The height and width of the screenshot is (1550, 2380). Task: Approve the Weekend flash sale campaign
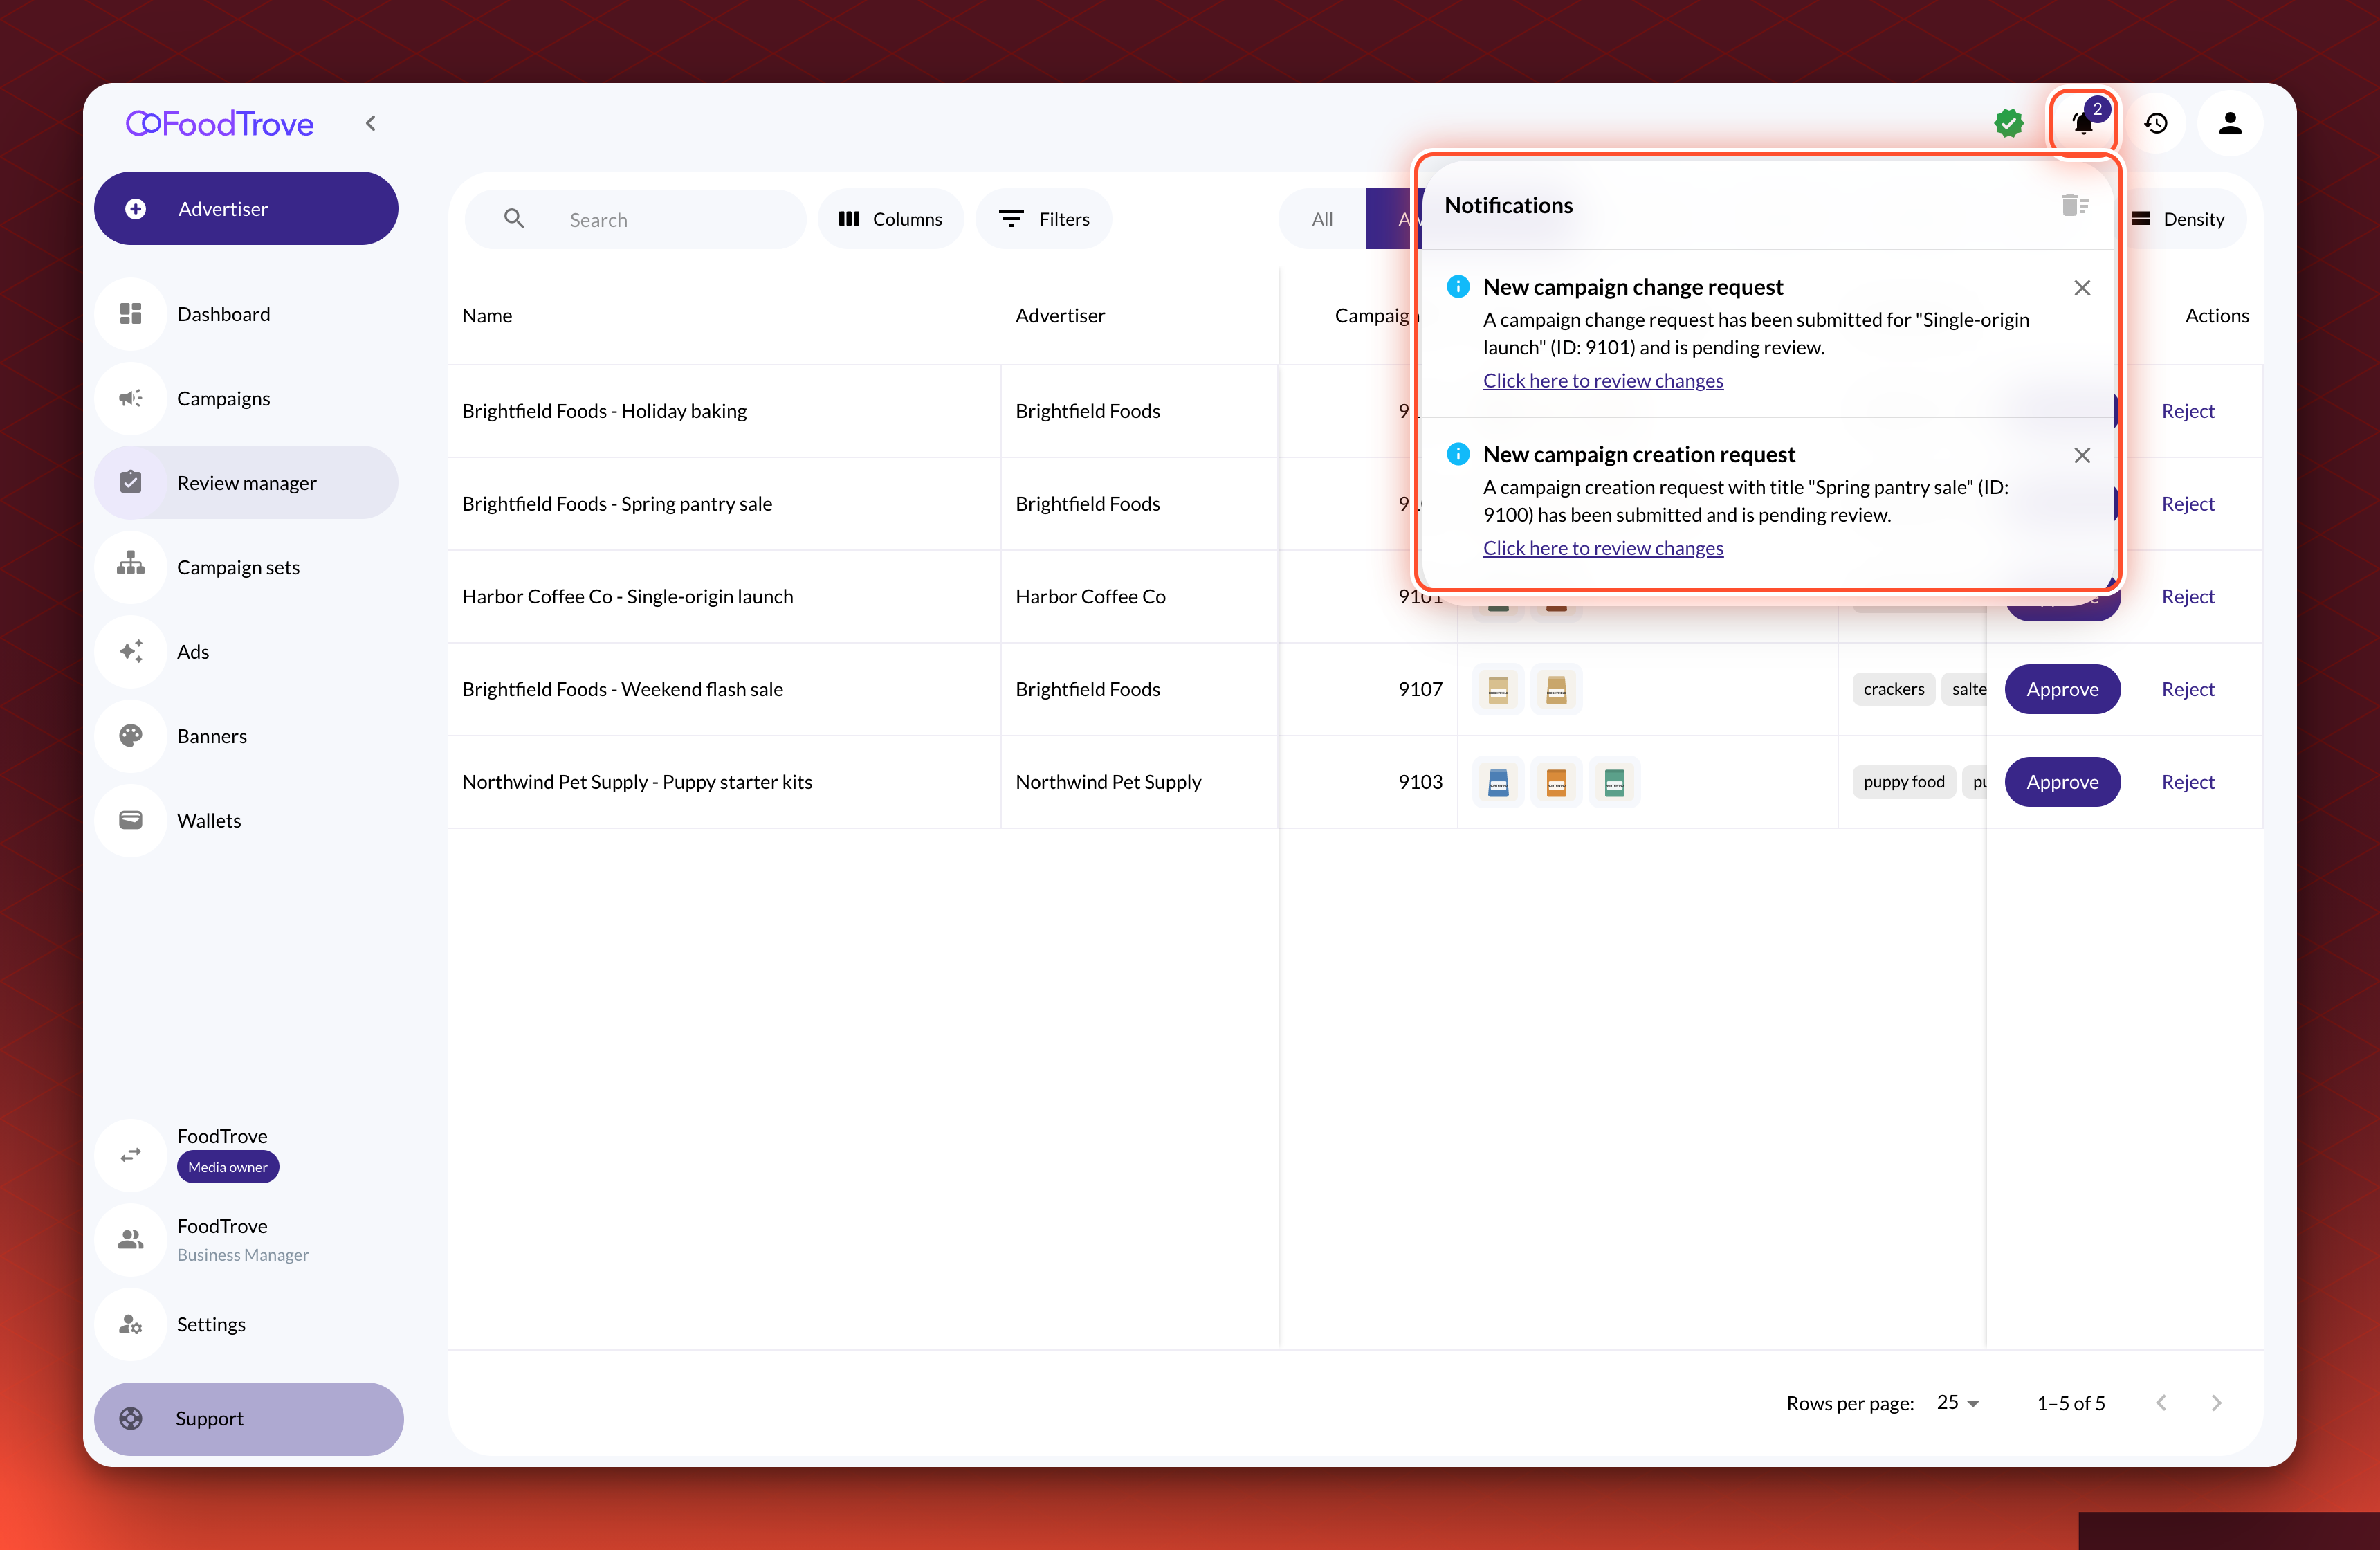pos(2062,689)
